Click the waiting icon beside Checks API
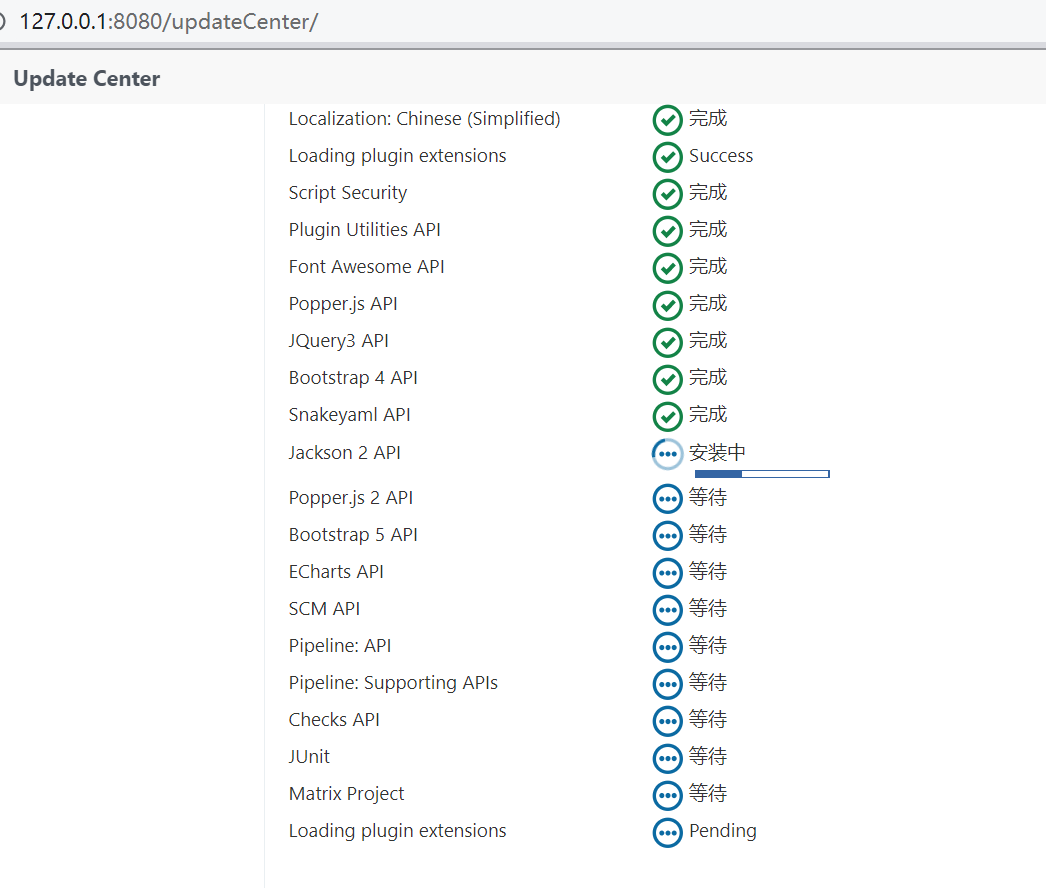 667,721
